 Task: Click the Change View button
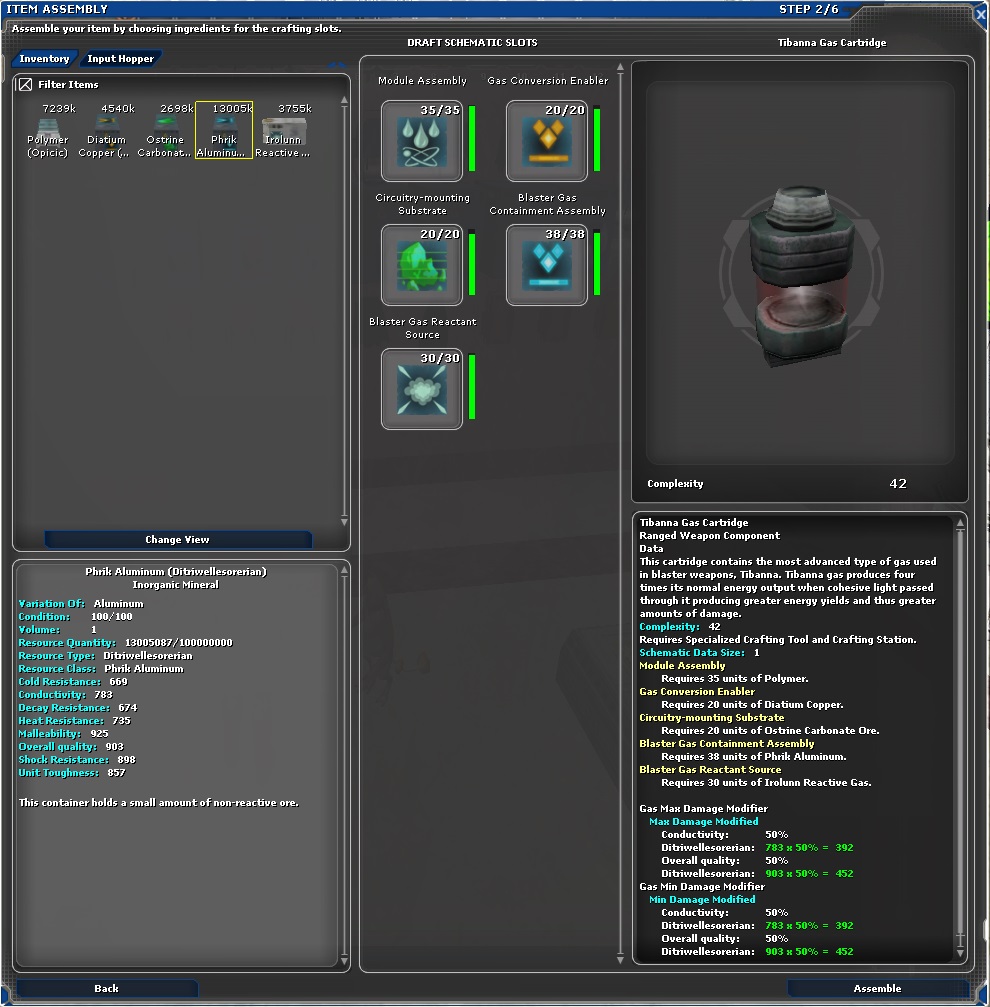178,539
